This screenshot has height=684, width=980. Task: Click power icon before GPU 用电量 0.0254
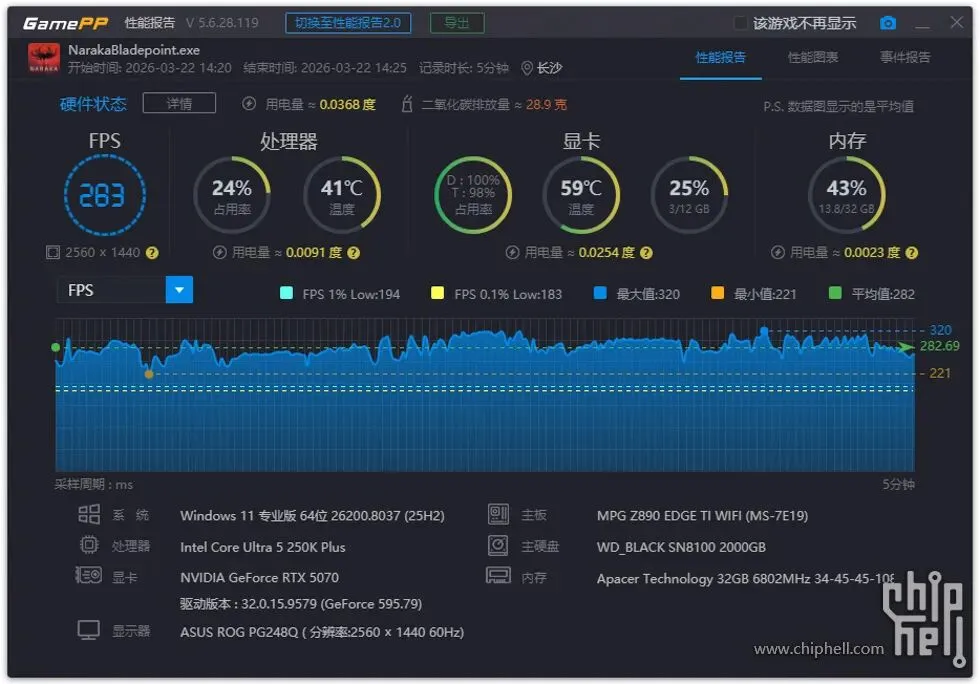pyautogui.click(x=512, y=253)
